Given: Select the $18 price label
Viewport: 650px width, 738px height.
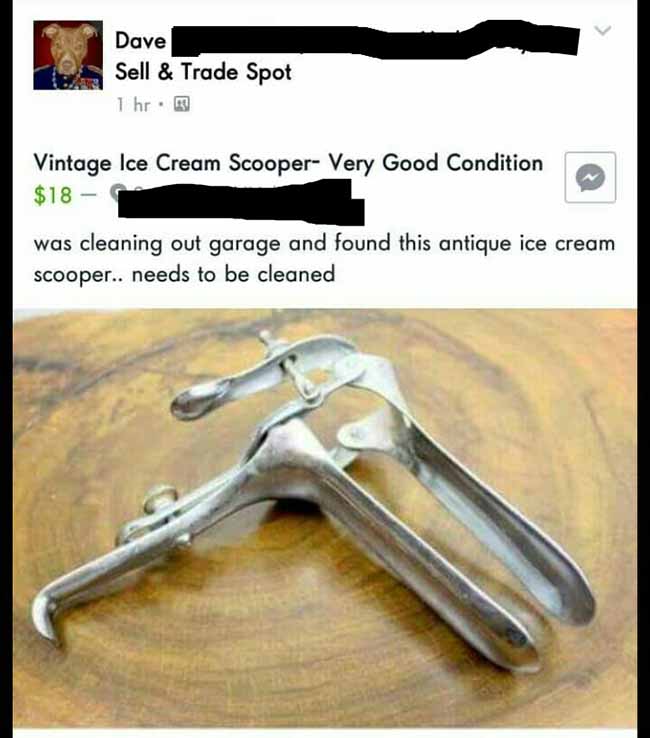Looking at the screenshot, I should click(x=53, y=195).
